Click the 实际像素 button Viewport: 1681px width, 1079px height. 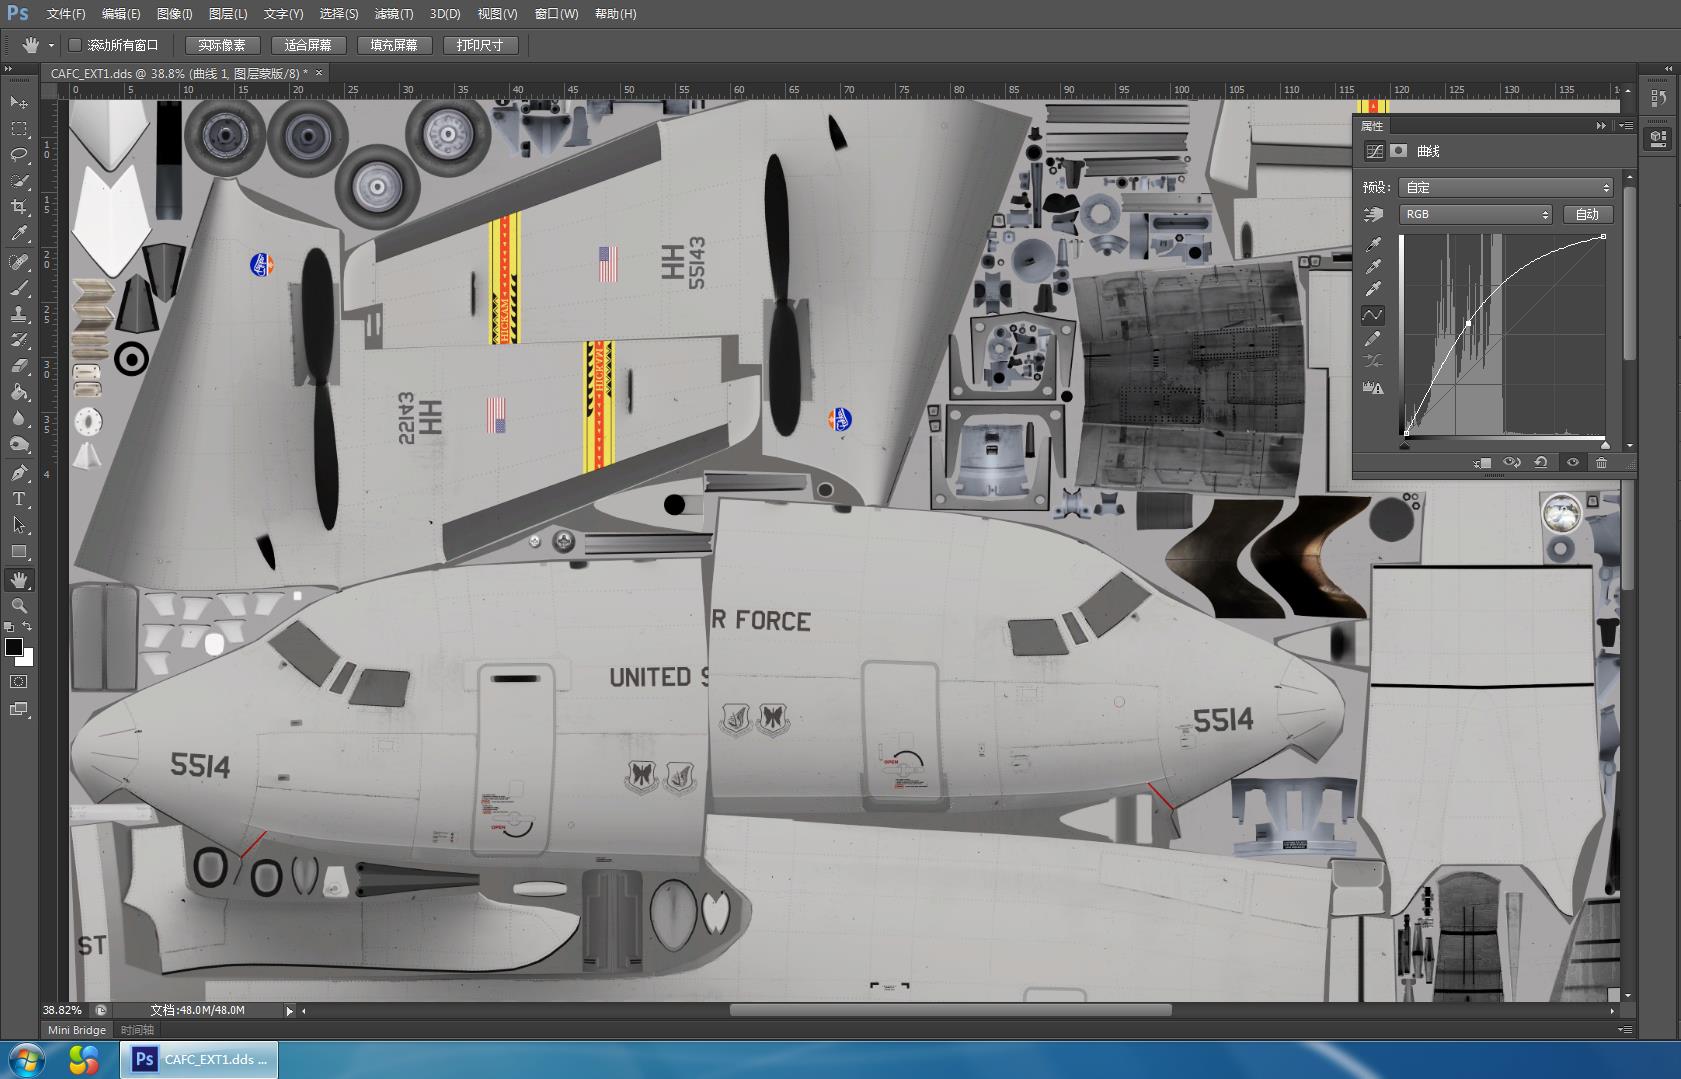pos(222,45)
